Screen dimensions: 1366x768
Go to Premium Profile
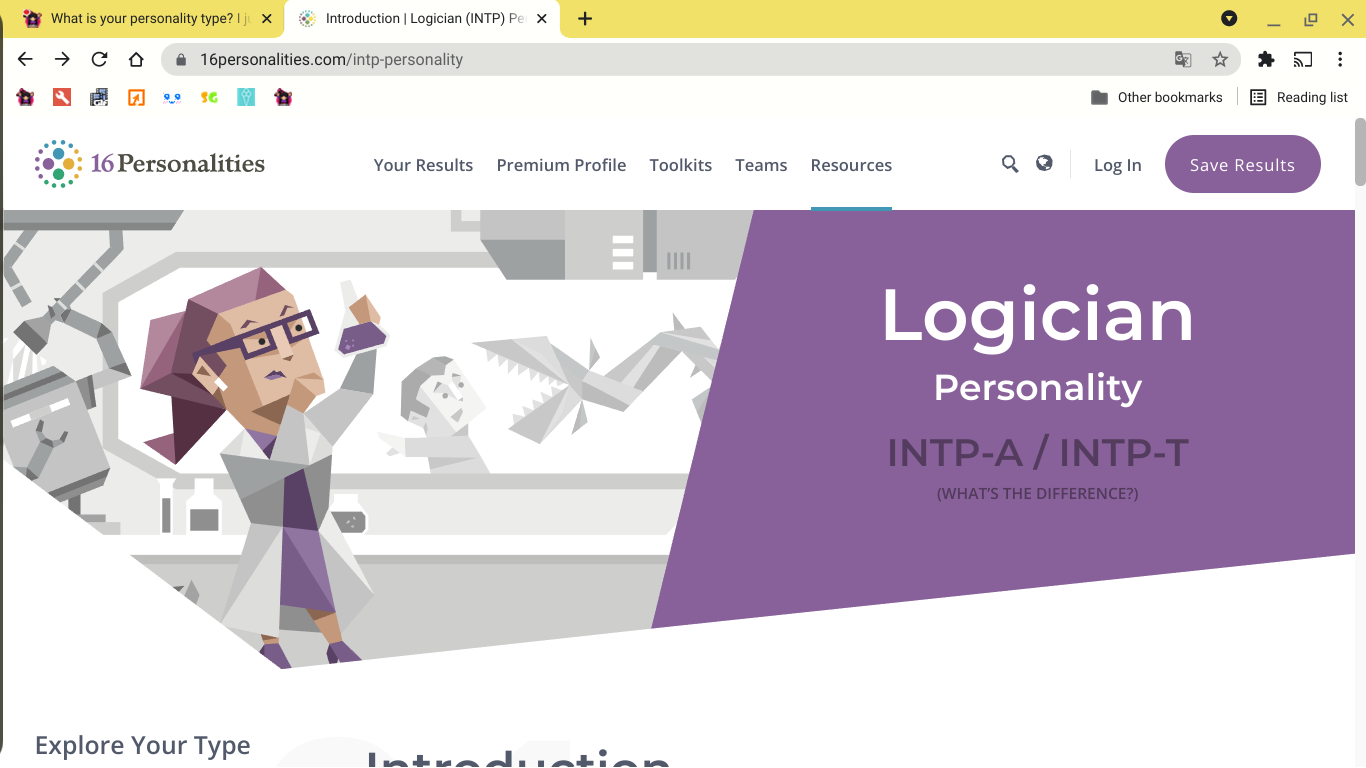pyautogui.click(x=561, y=165)
